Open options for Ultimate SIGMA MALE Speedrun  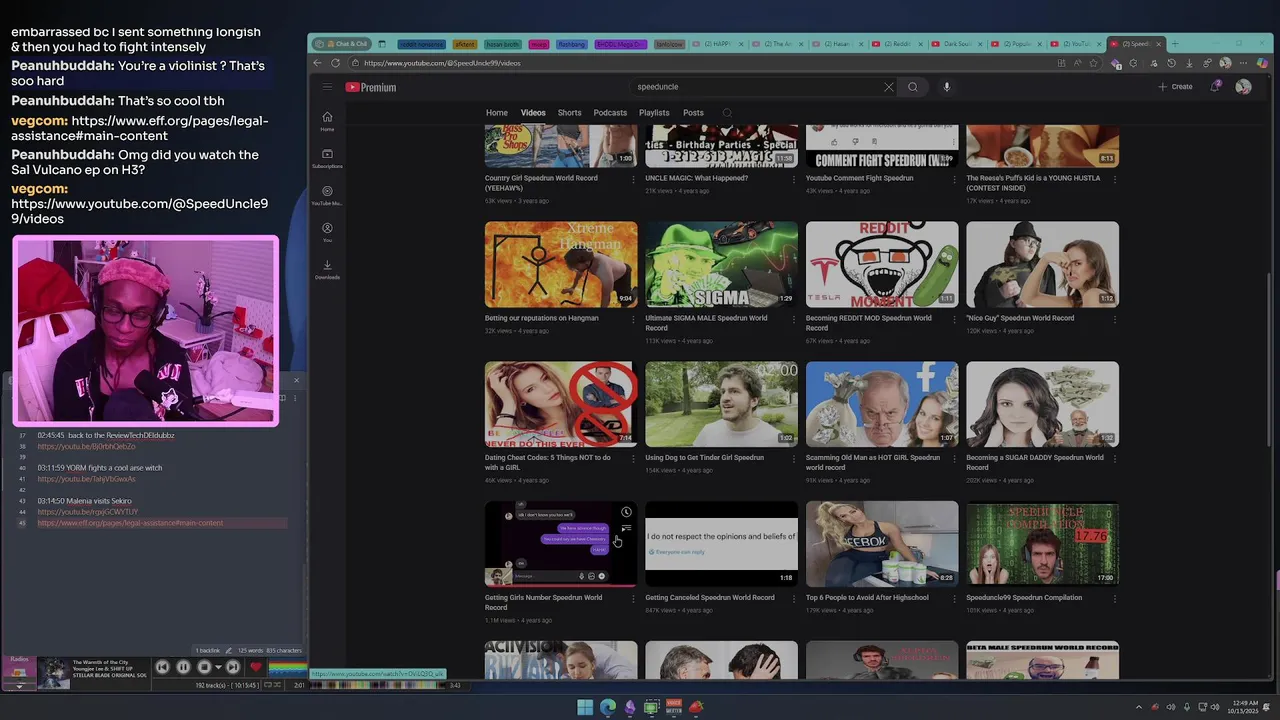(x=794, y=319)
